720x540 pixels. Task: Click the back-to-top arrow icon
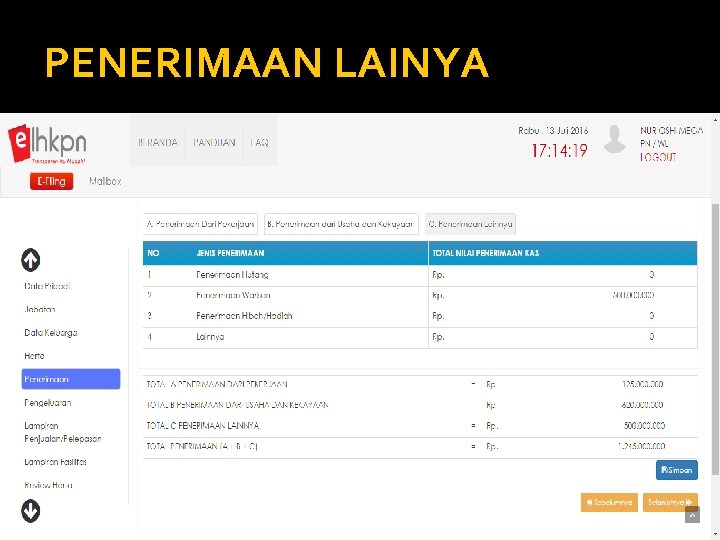tap(692, 515)
